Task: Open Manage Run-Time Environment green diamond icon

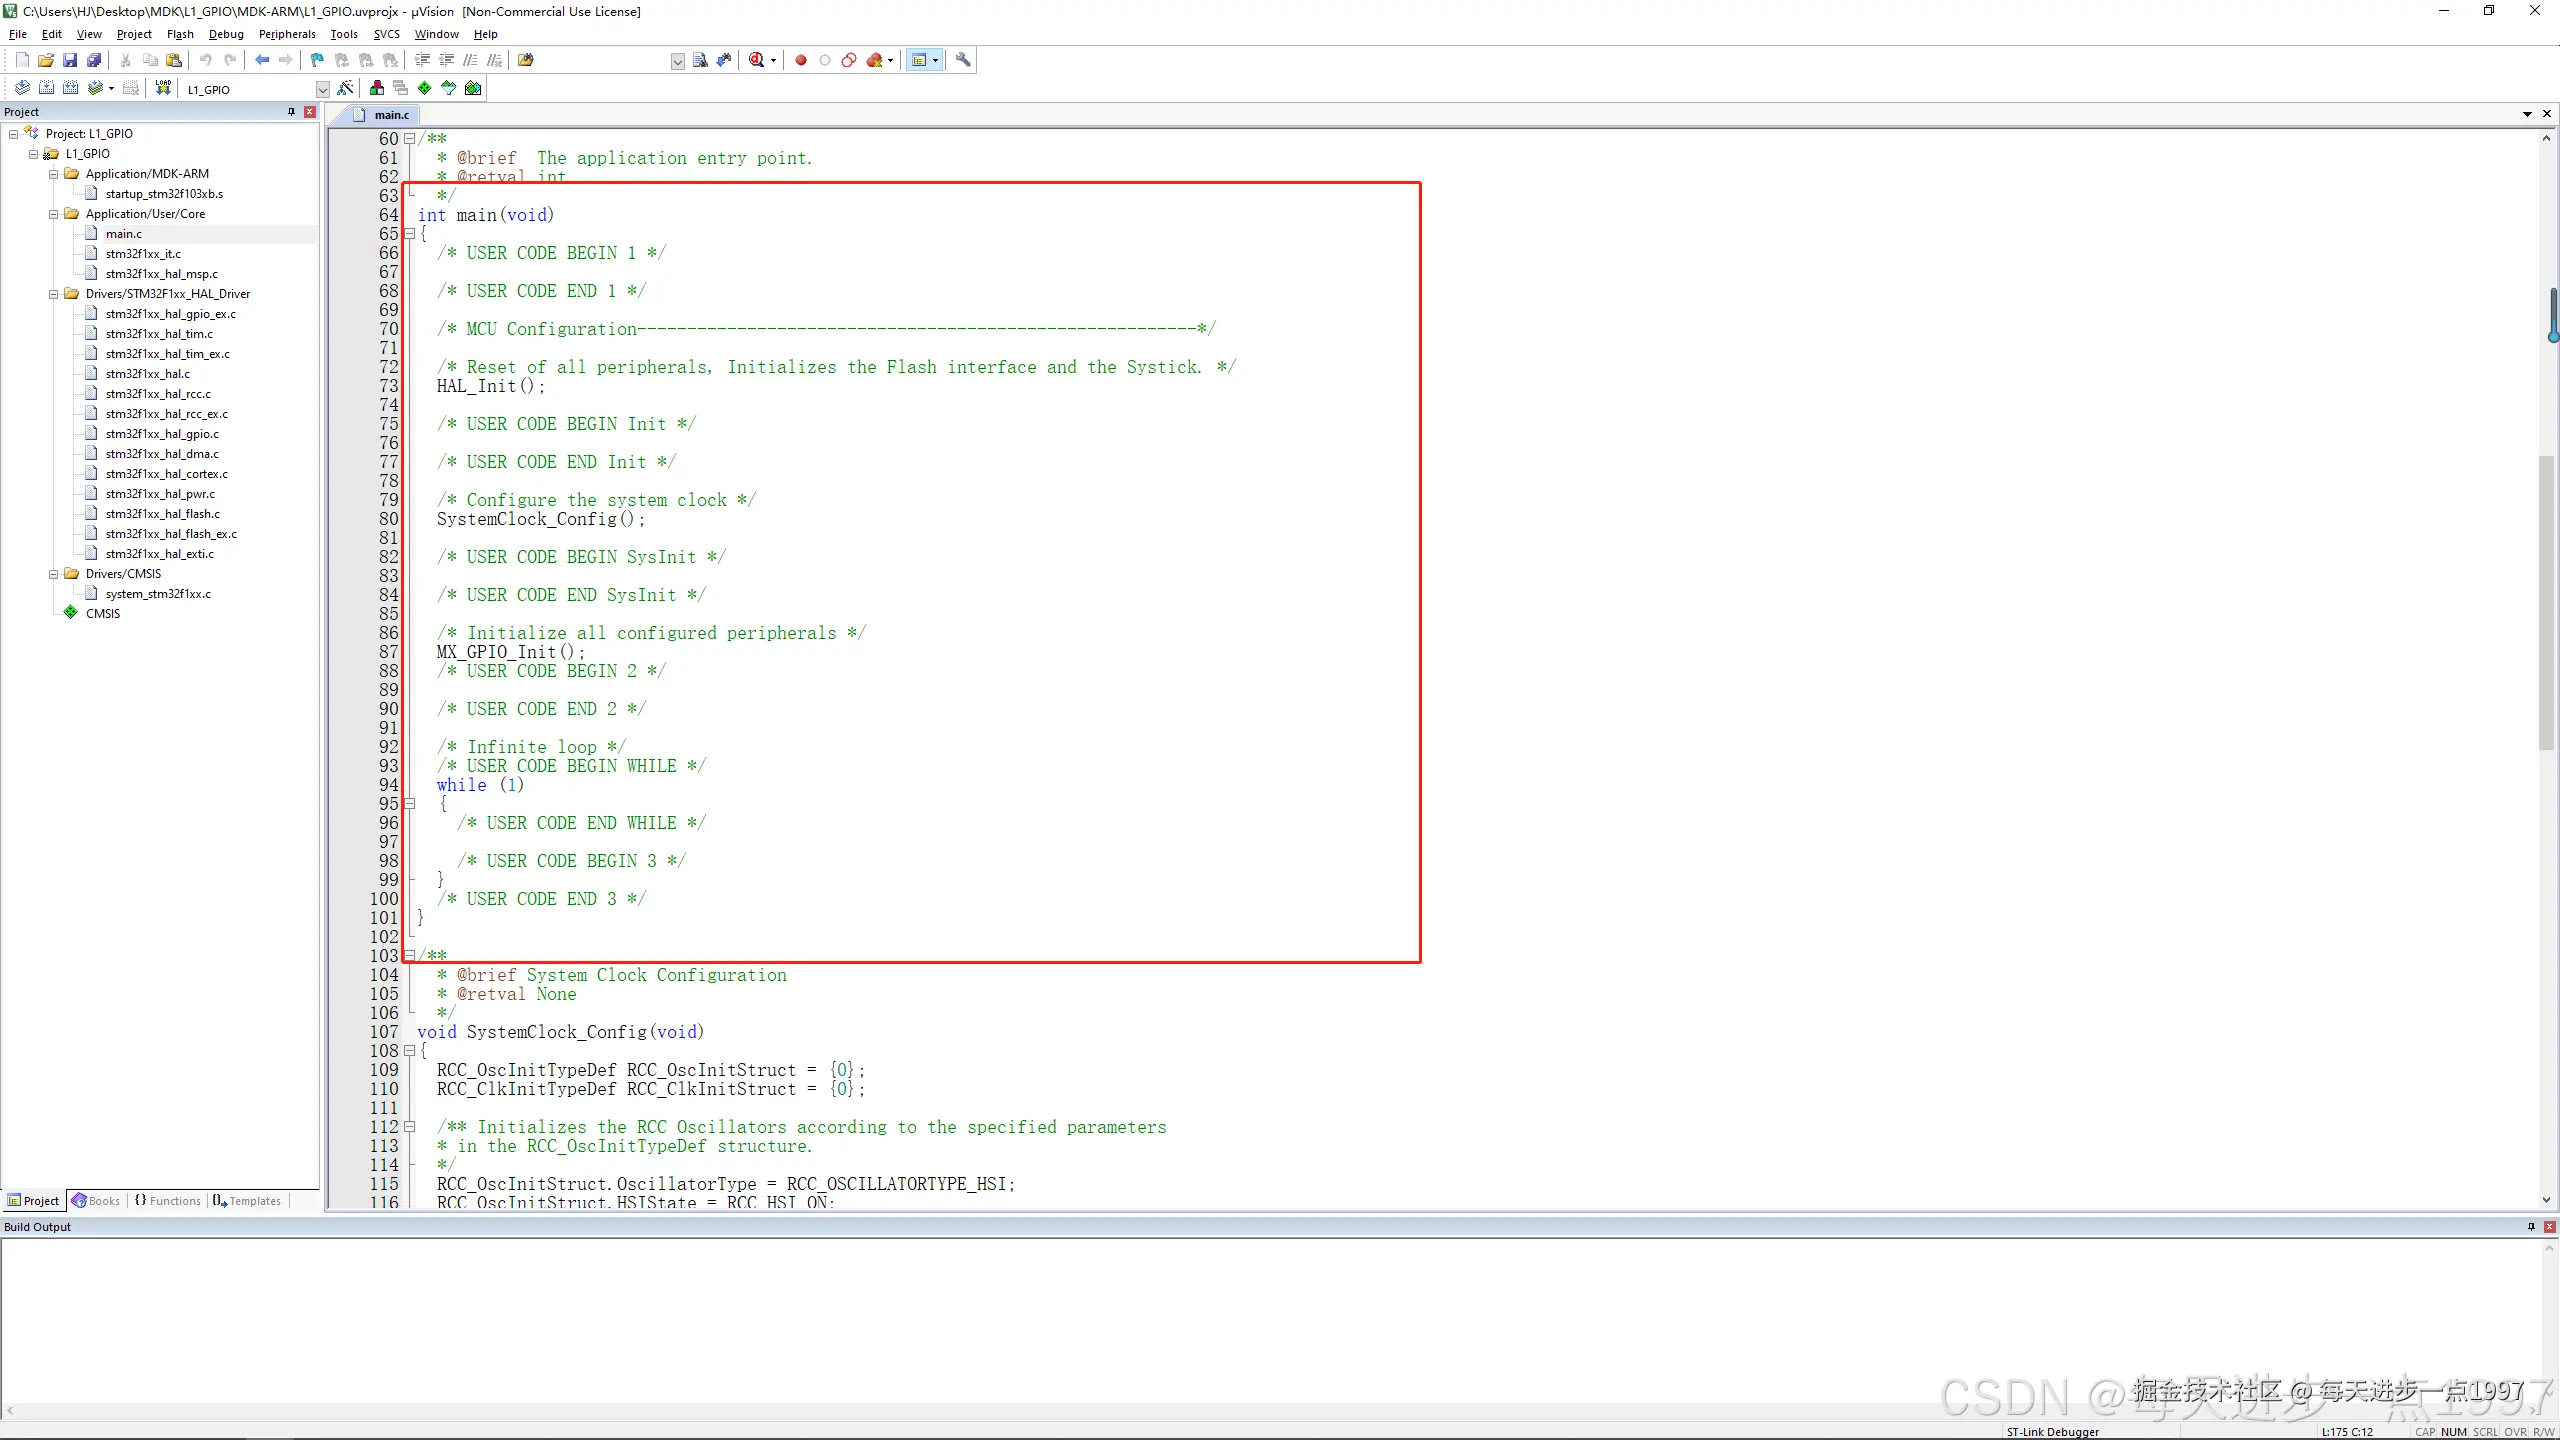Action: tap(425, 88)
